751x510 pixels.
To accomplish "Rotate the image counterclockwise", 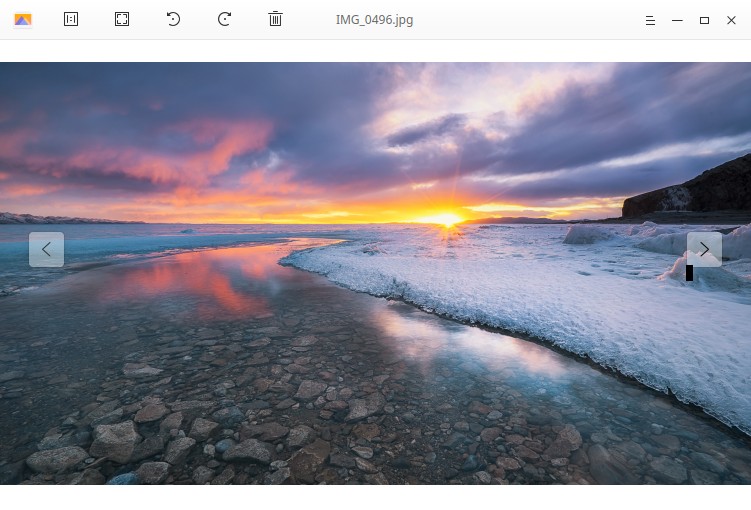I will 173,20.
